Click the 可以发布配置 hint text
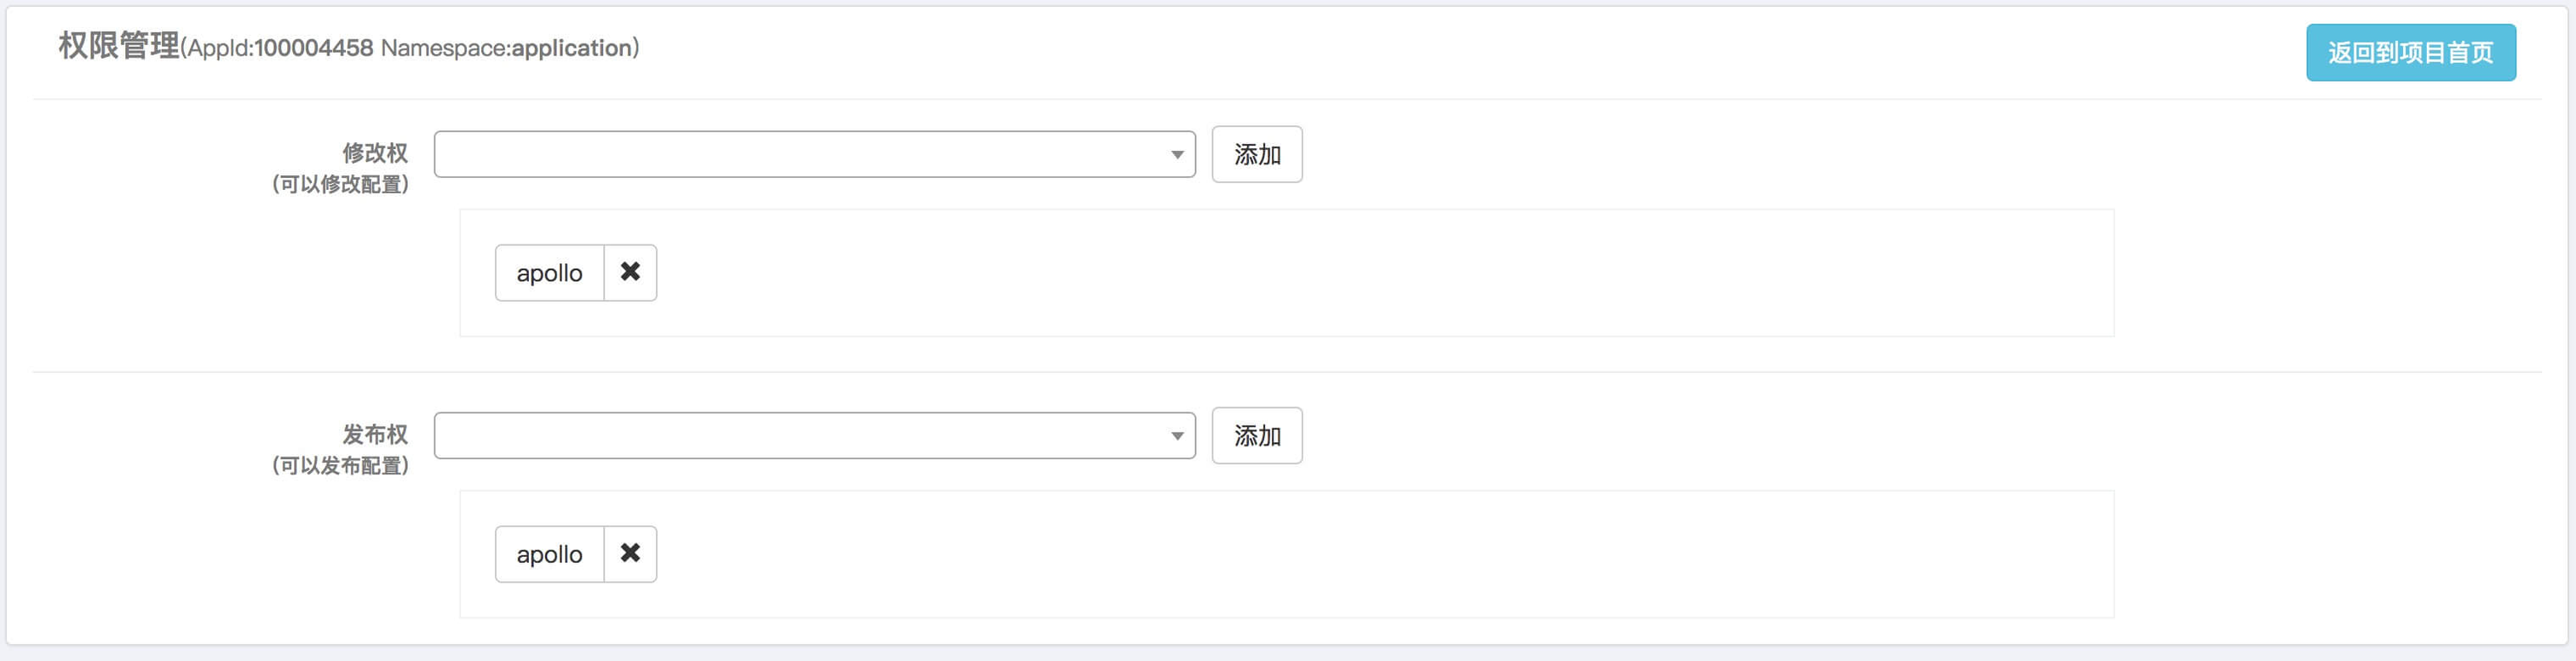The image size is (2576, 661). (x=340, y=465)
